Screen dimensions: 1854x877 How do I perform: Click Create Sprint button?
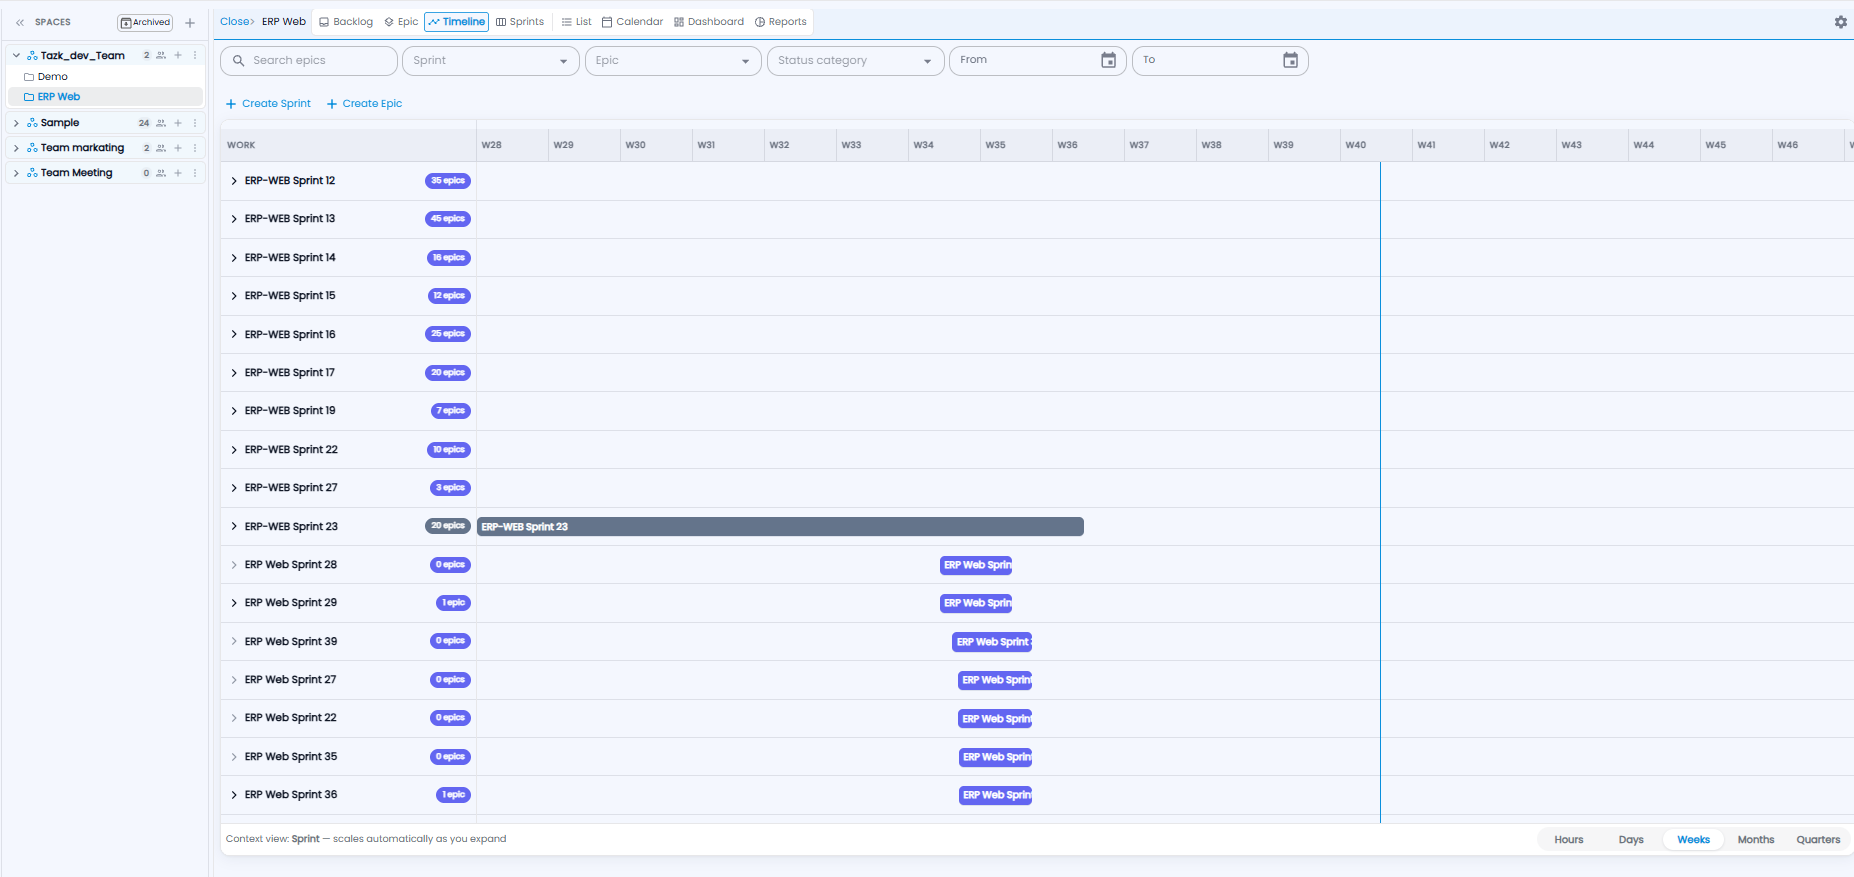click(x=268, y=104)
